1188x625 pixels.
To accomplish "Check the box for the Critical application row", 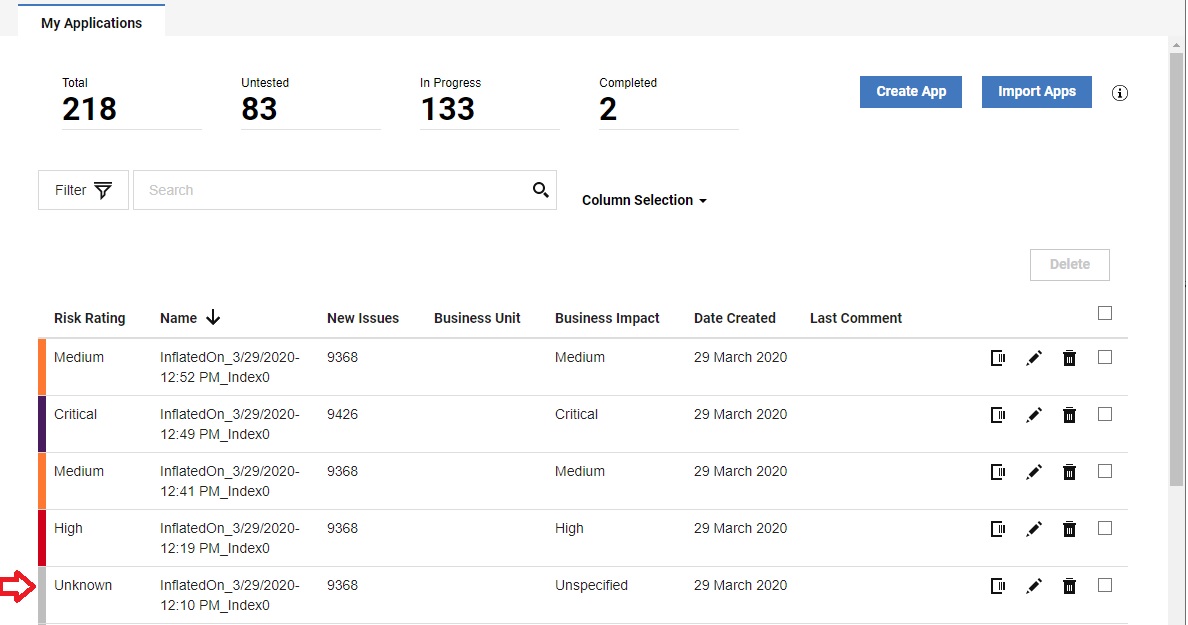I will point(1105,414).
